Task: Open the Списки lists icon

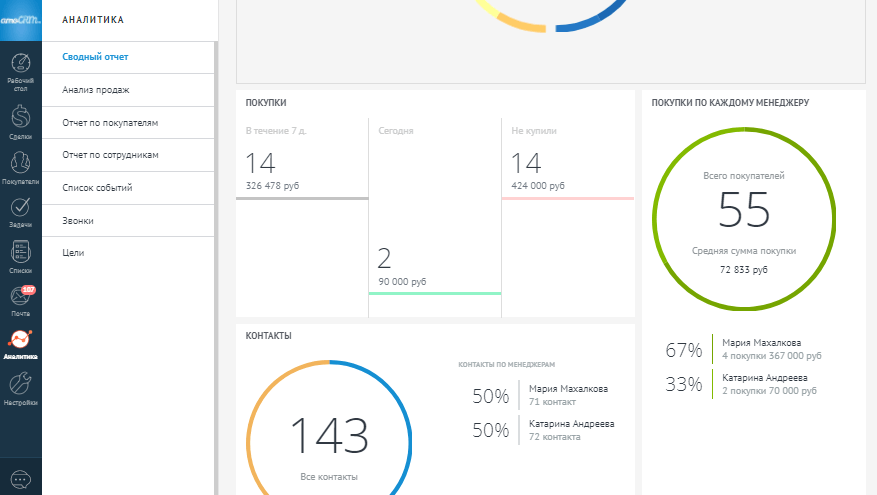Action: (20, 256)
